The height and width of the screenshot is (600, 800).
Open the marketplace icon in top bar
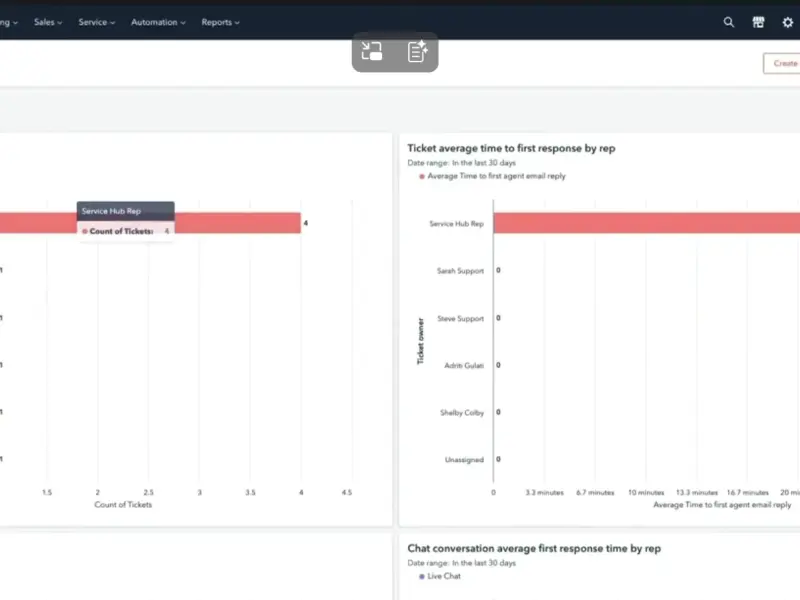[758, 22]
